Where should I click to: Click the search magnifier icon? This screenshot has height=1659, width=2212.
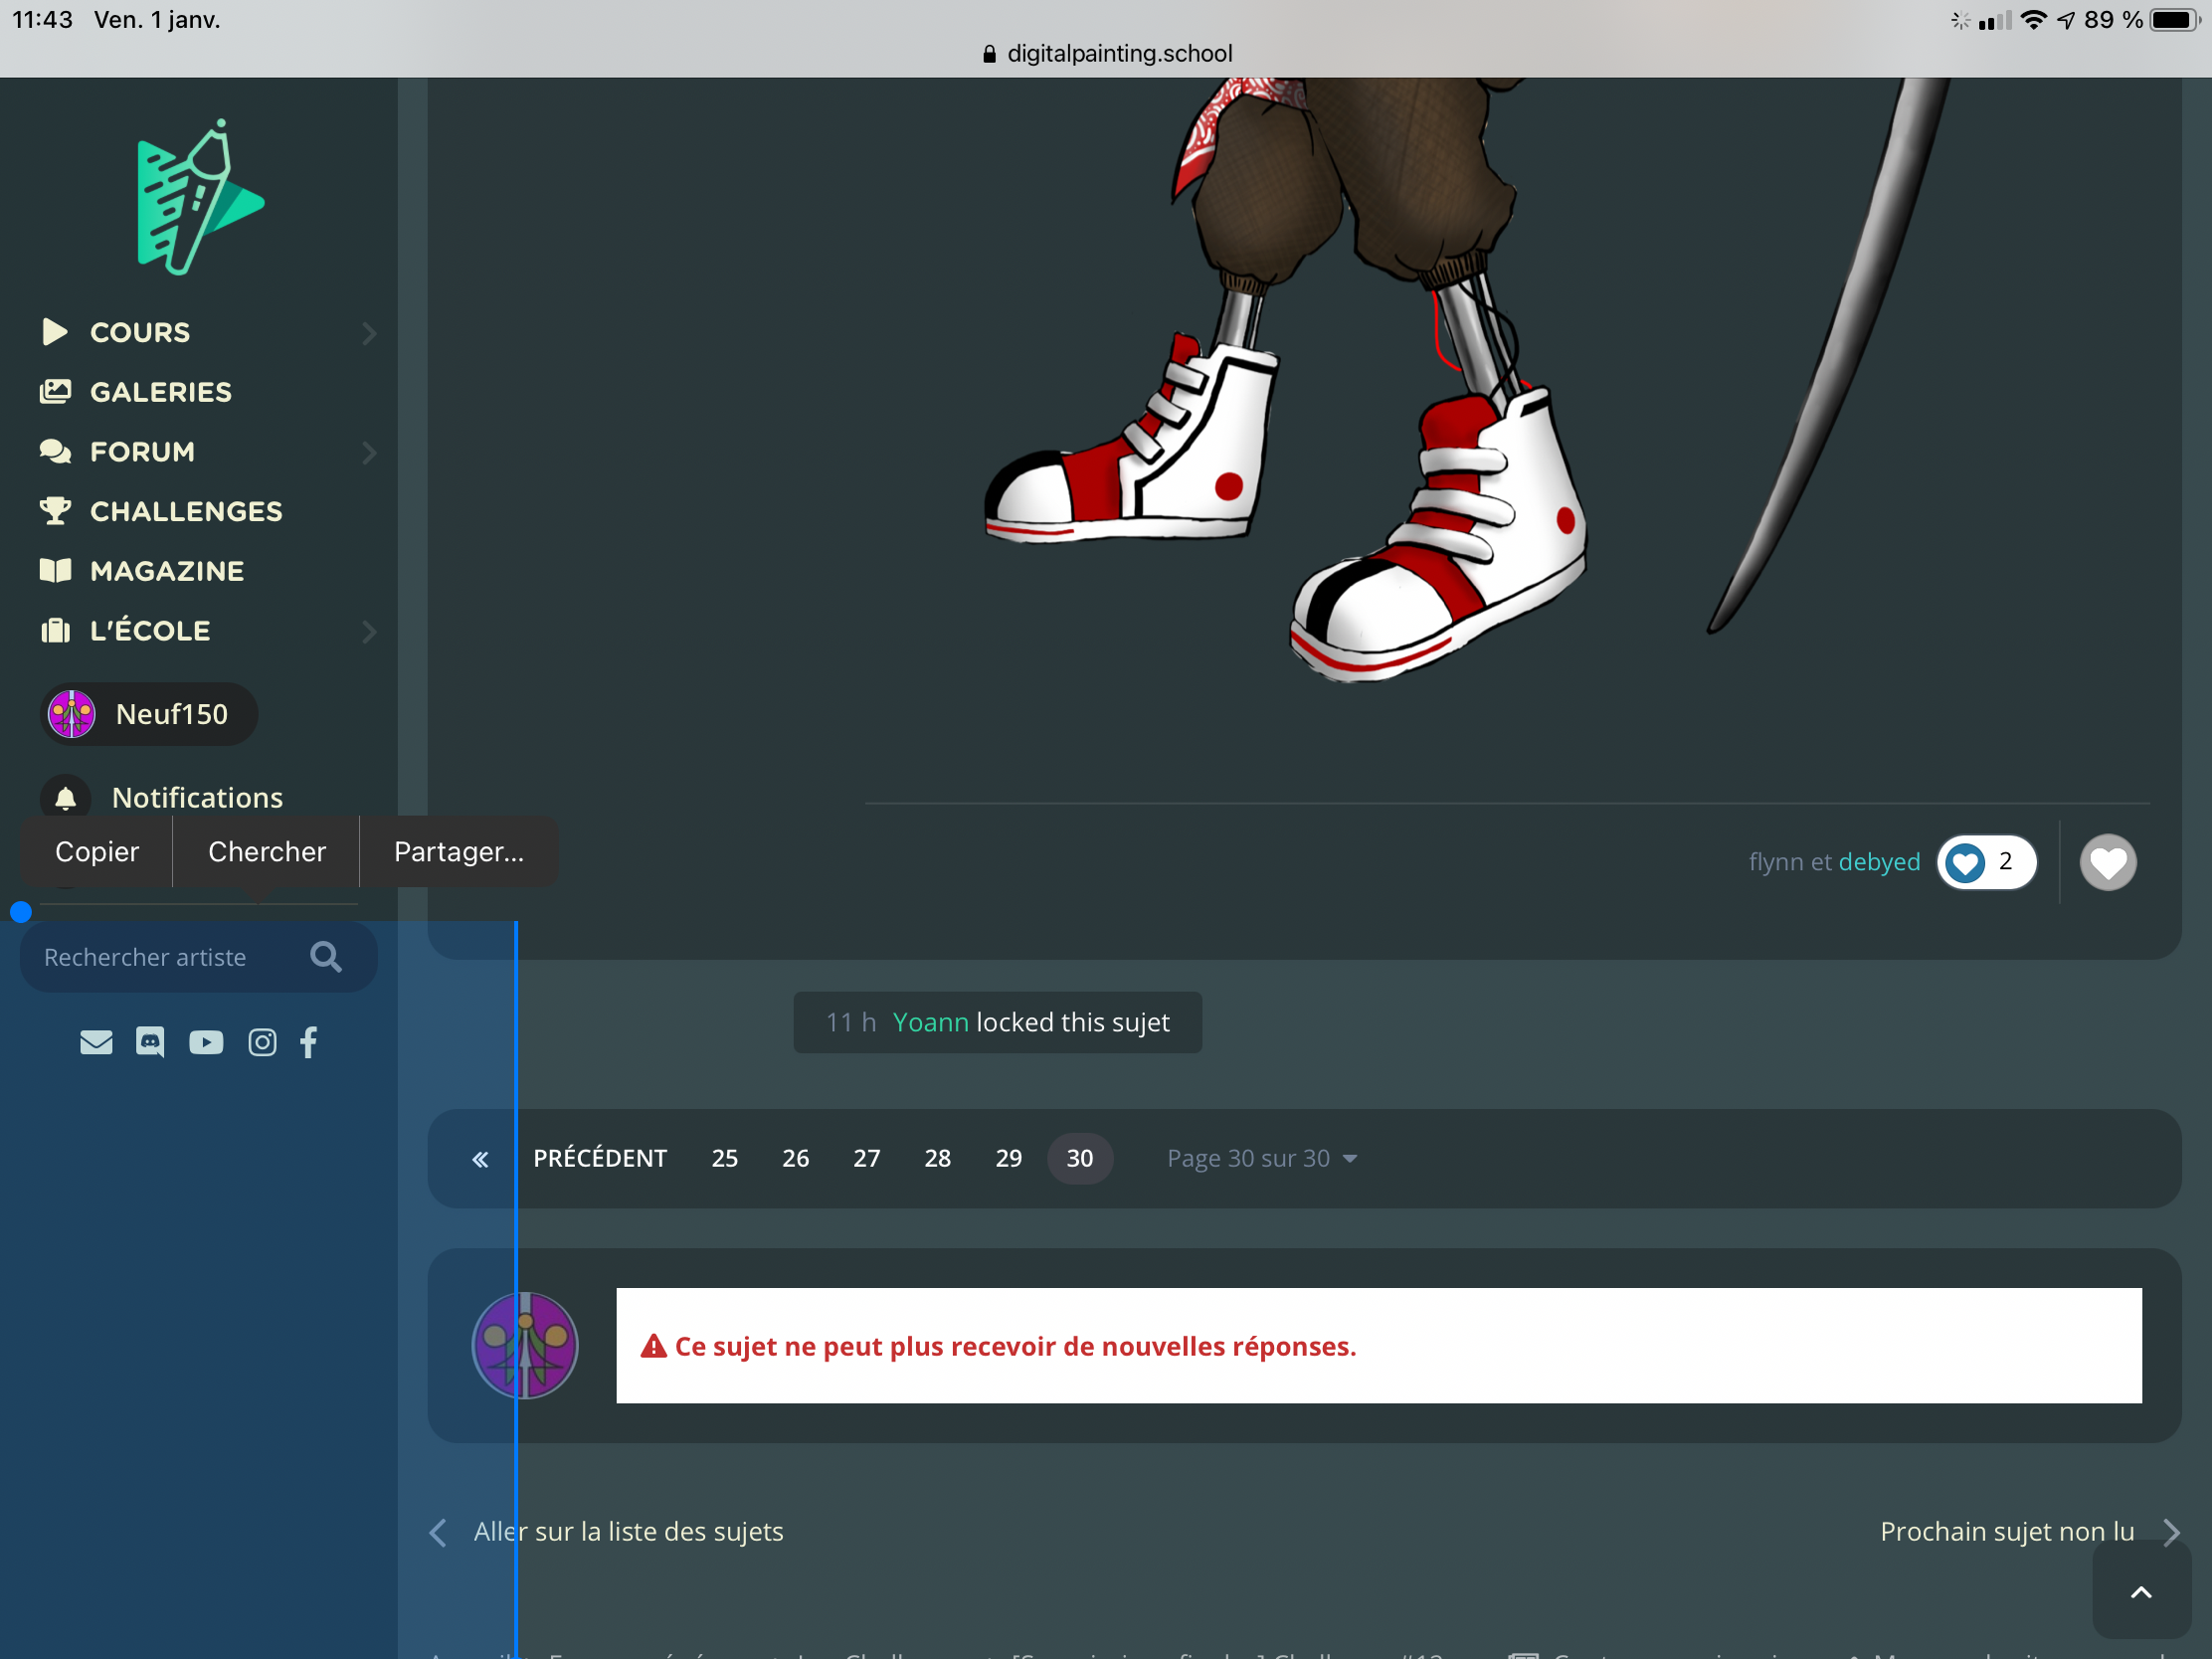click(325, 957)
